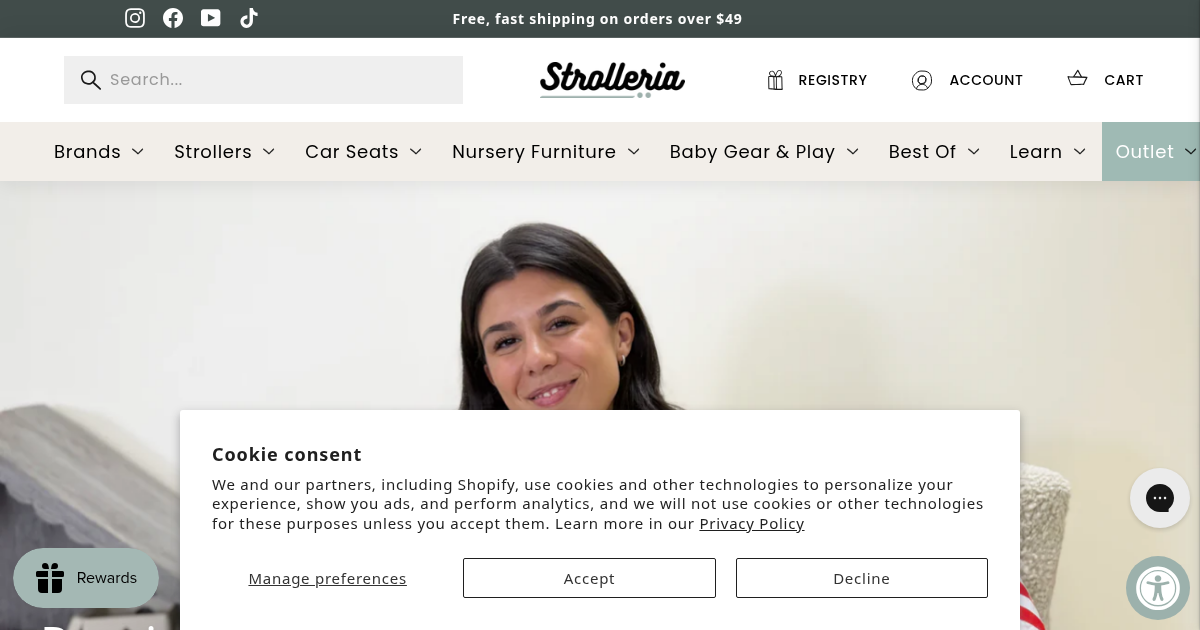
Task: Open the accessibility widget icon
Action: click(x=1158, y=589)
